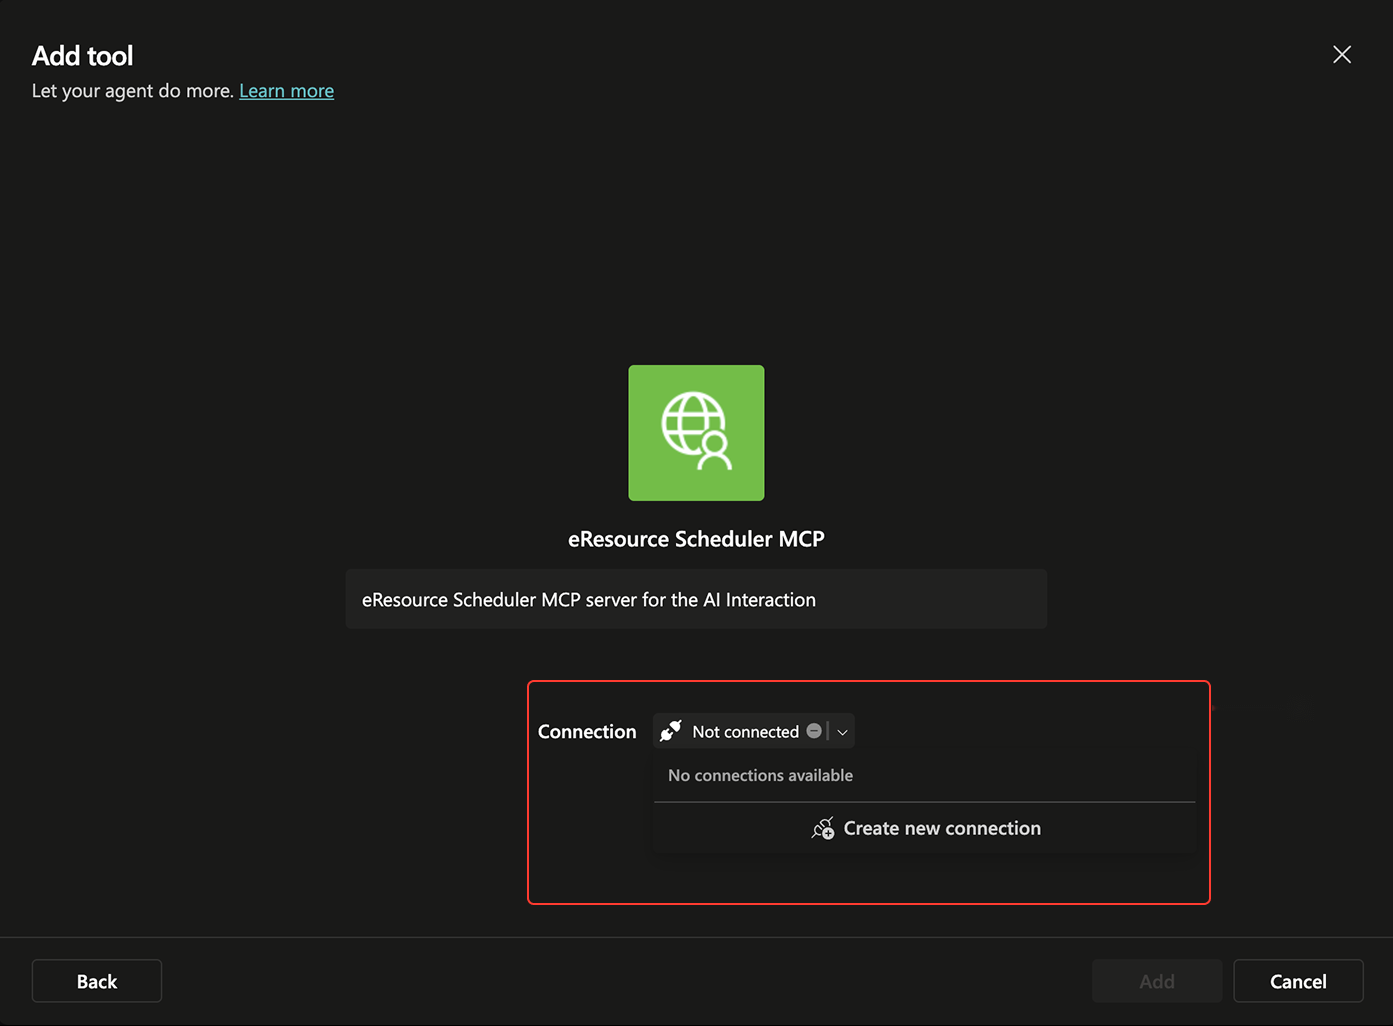Image resolution: width=1393 pixels, height=1026 pixels.
Task: Click the 'Not connected' label text
Action: 745,732
